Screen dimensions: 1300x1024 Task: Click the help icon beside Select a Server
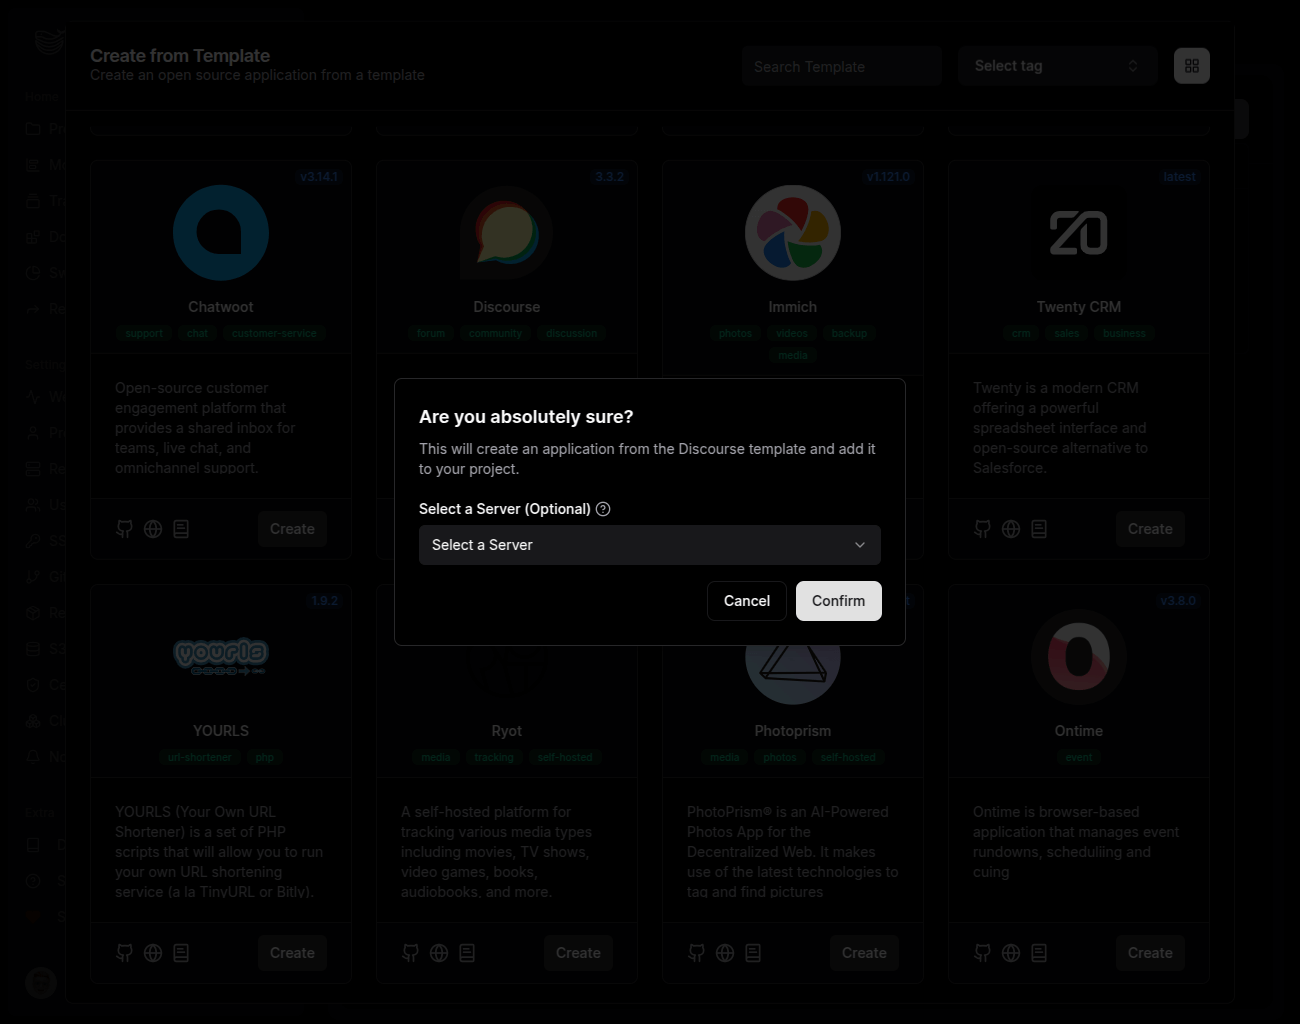602,509
